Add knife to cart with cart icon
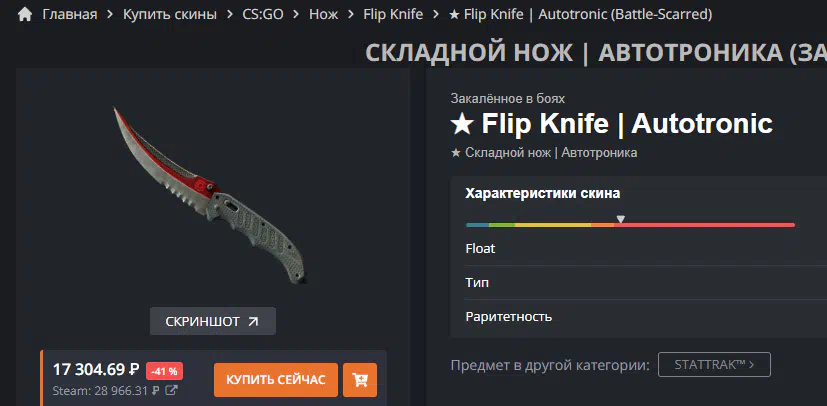This screenshot has height=406, width=827. 360,380
